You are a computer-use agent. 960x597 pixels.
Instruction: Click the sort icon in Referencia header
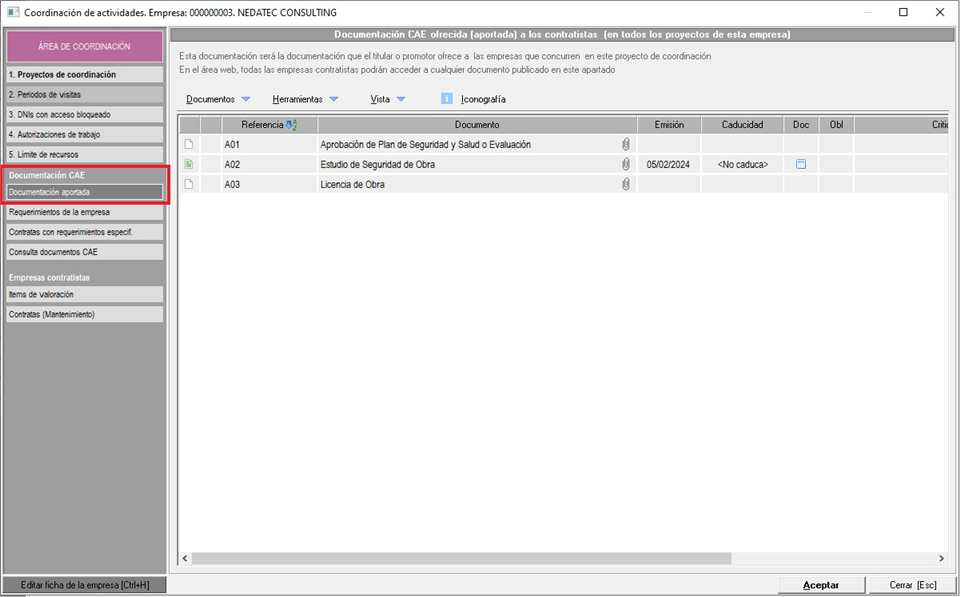(x=291, y=125)
